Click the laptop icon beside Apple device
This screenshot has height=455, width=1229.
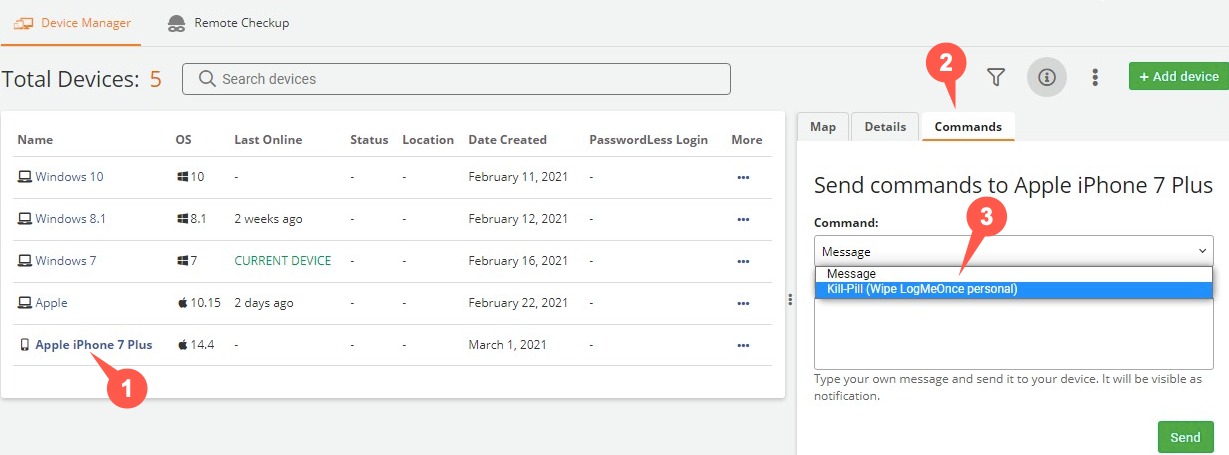tap(25, 303)
